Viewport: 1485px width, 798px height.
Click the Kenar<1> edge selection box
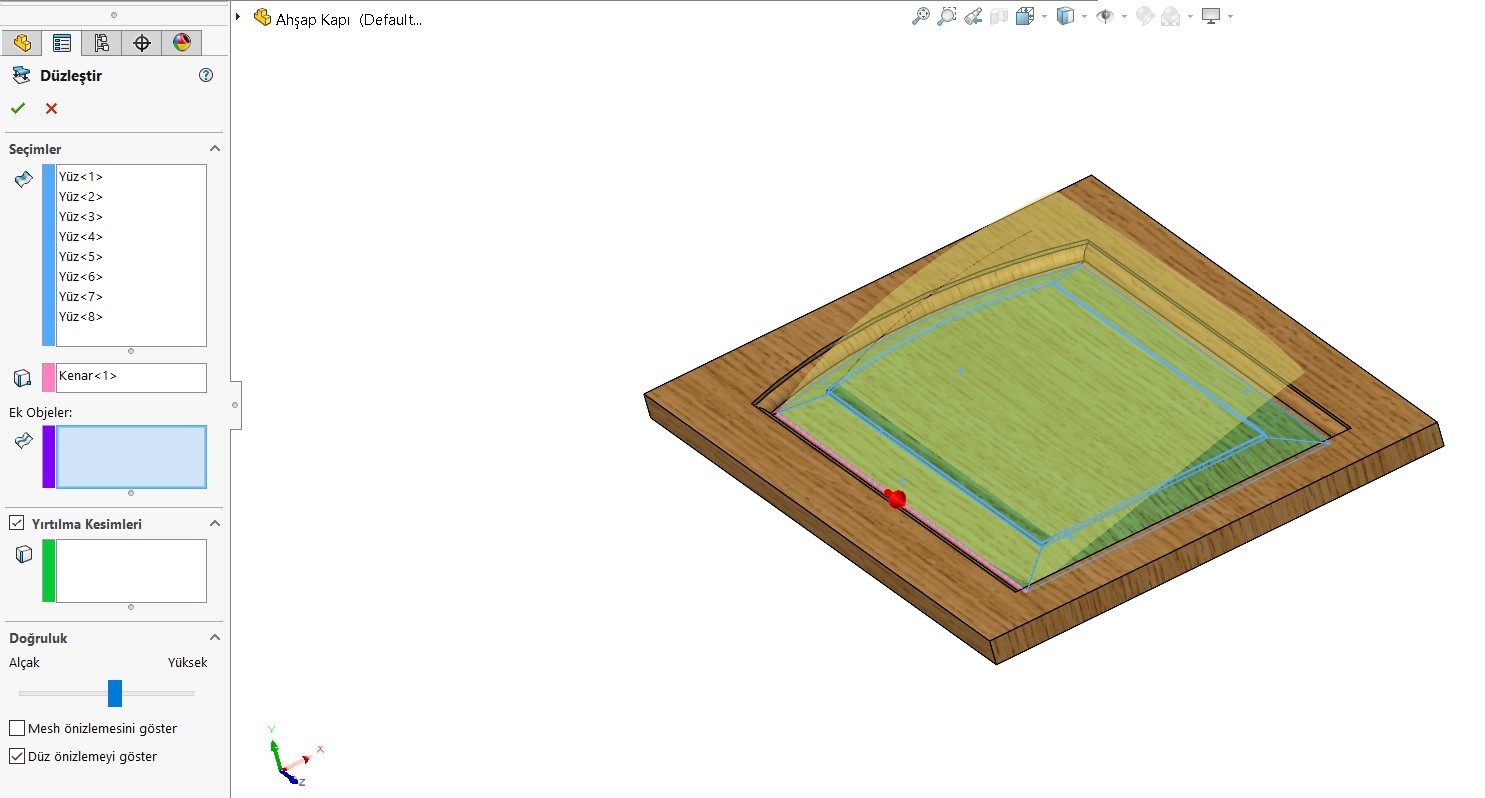pyautogui.click(x=131, y=377)
